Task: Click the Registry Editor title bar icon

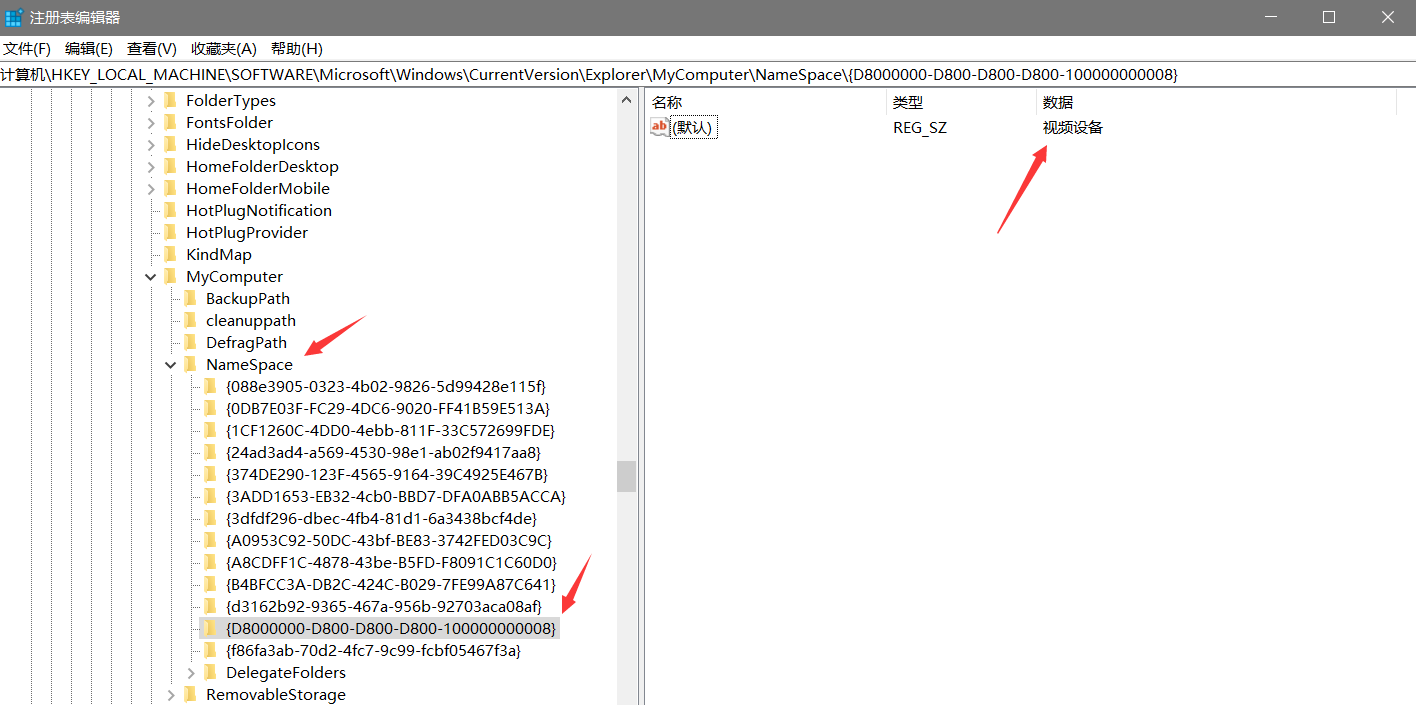Action: [x=14, y=18]
